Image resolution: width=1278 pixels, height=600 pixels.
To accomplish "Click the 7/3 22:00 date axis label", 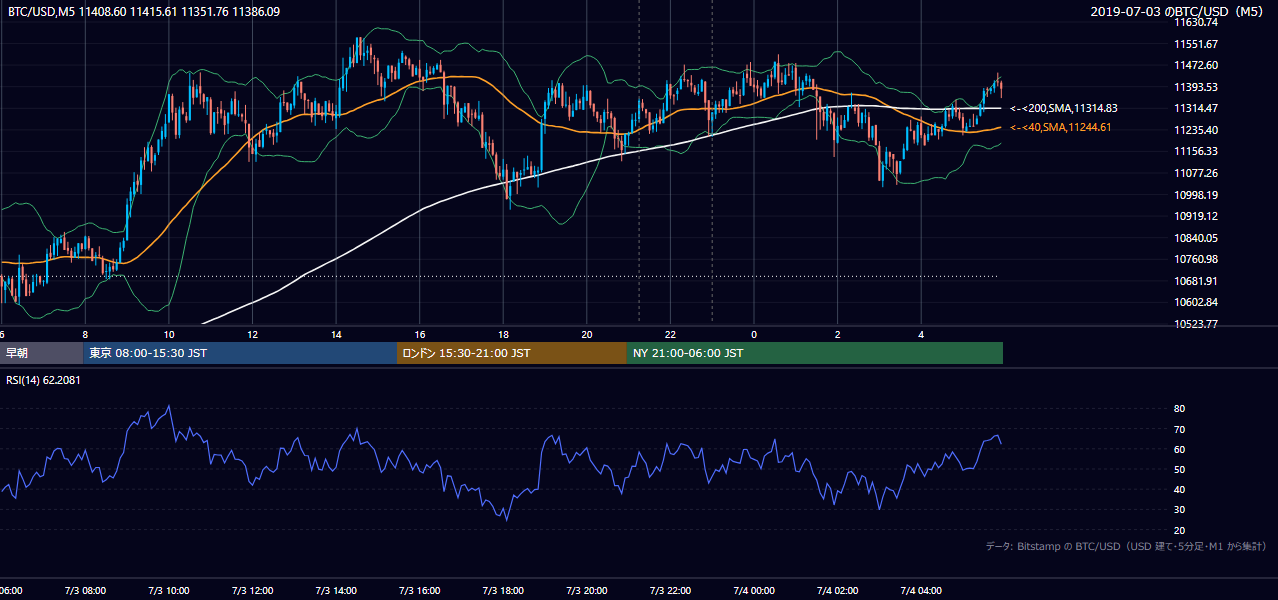I will [671, 591].
